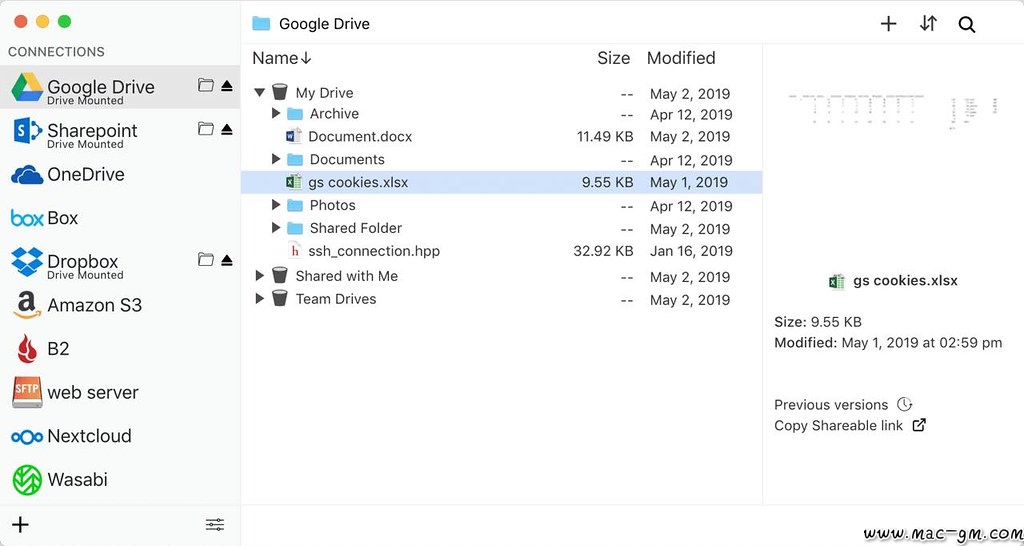
Task: Open the SFTP web server connection
Action: [120, 392]
